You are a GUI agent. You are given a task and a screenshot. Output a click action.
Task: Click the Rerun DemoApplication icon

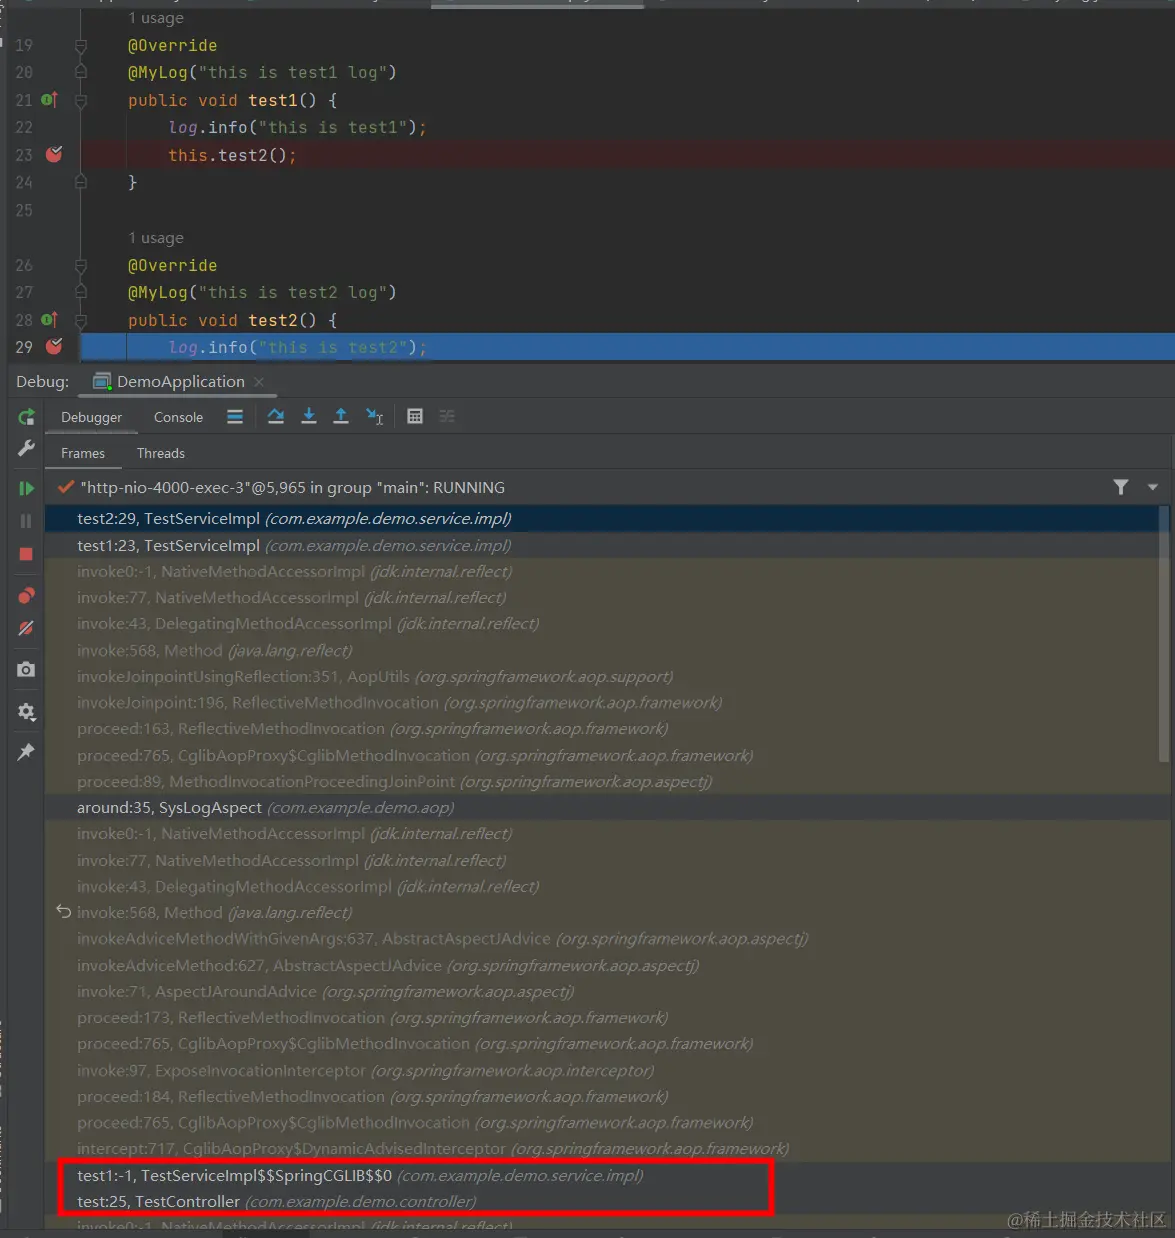point(26,417)
